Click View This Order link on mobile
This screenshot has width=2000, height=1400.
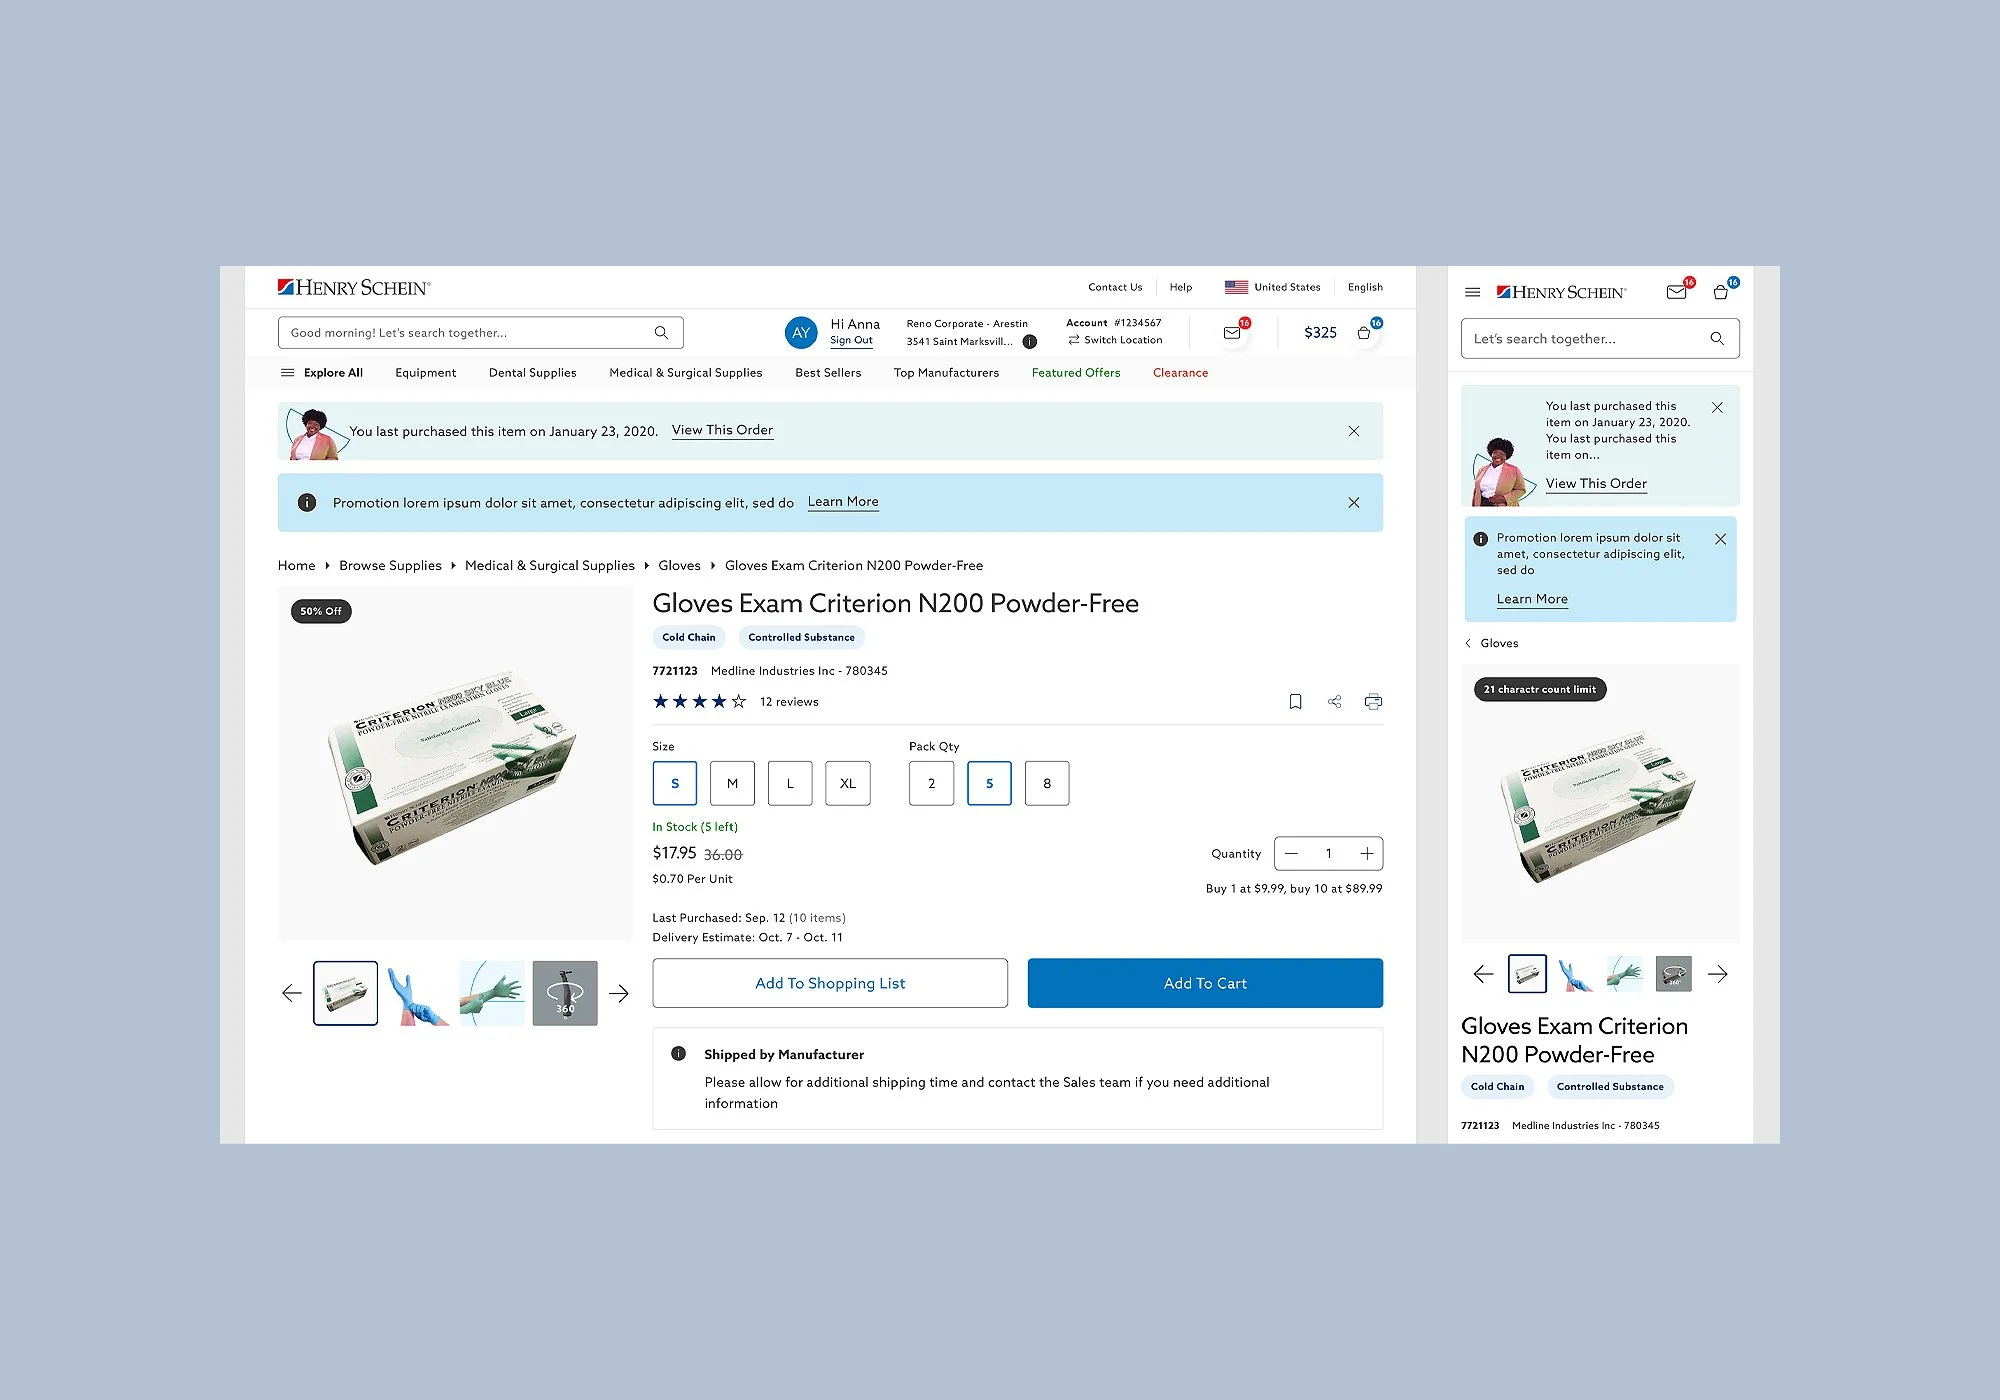point(1596,484)
